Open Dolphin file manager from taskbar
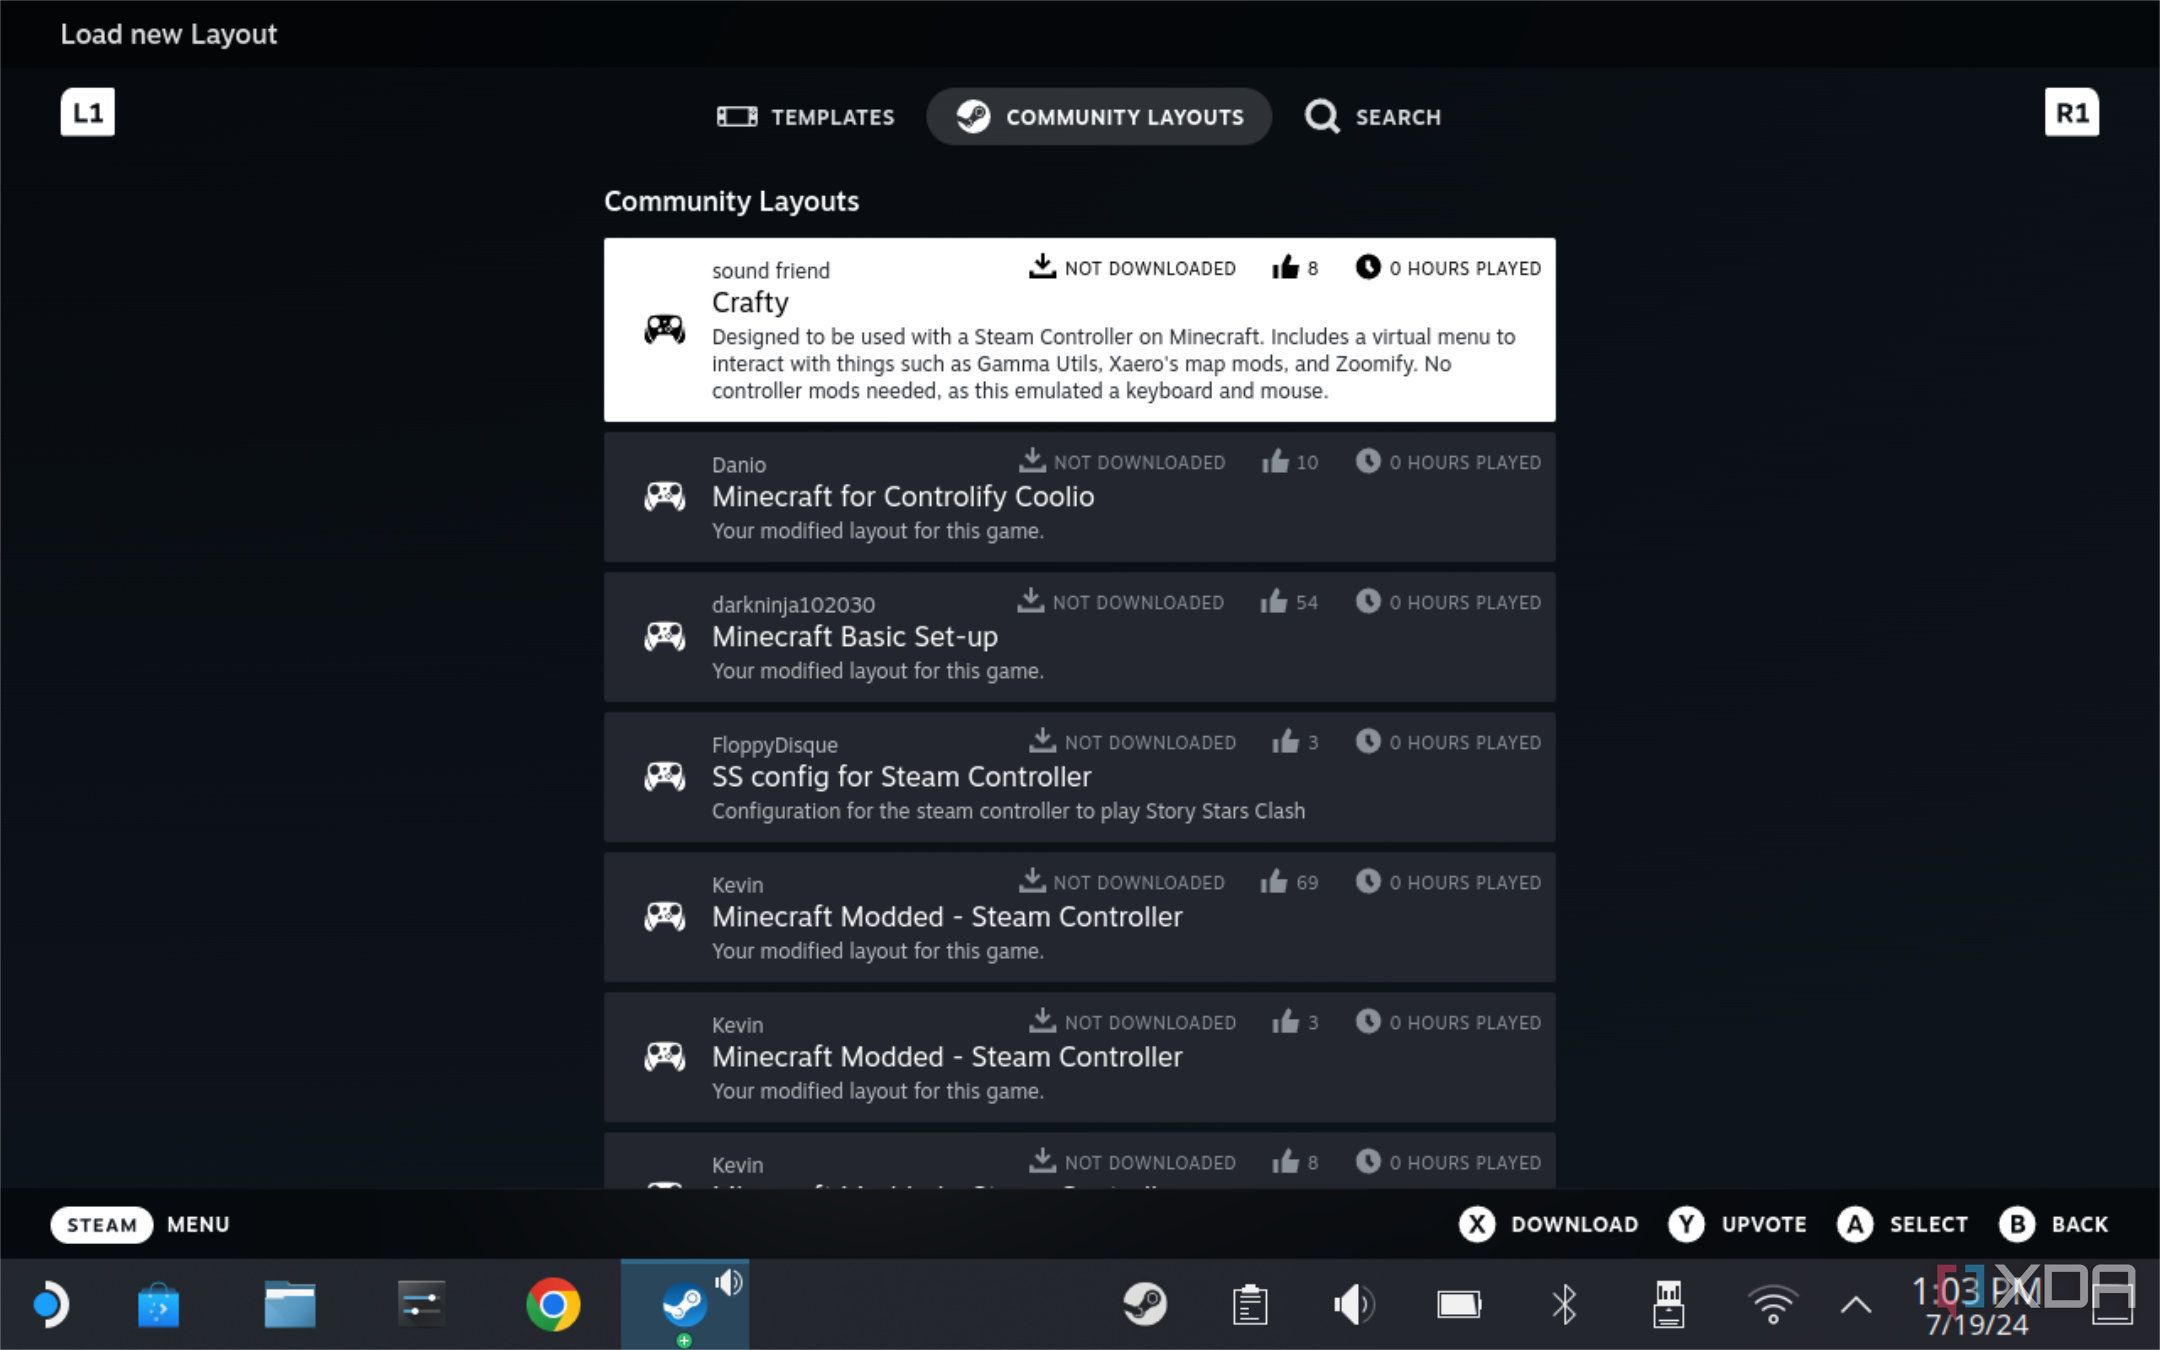Image resolution: width=2160 pixels, height=1350 pixels. tap(290, 1305)
